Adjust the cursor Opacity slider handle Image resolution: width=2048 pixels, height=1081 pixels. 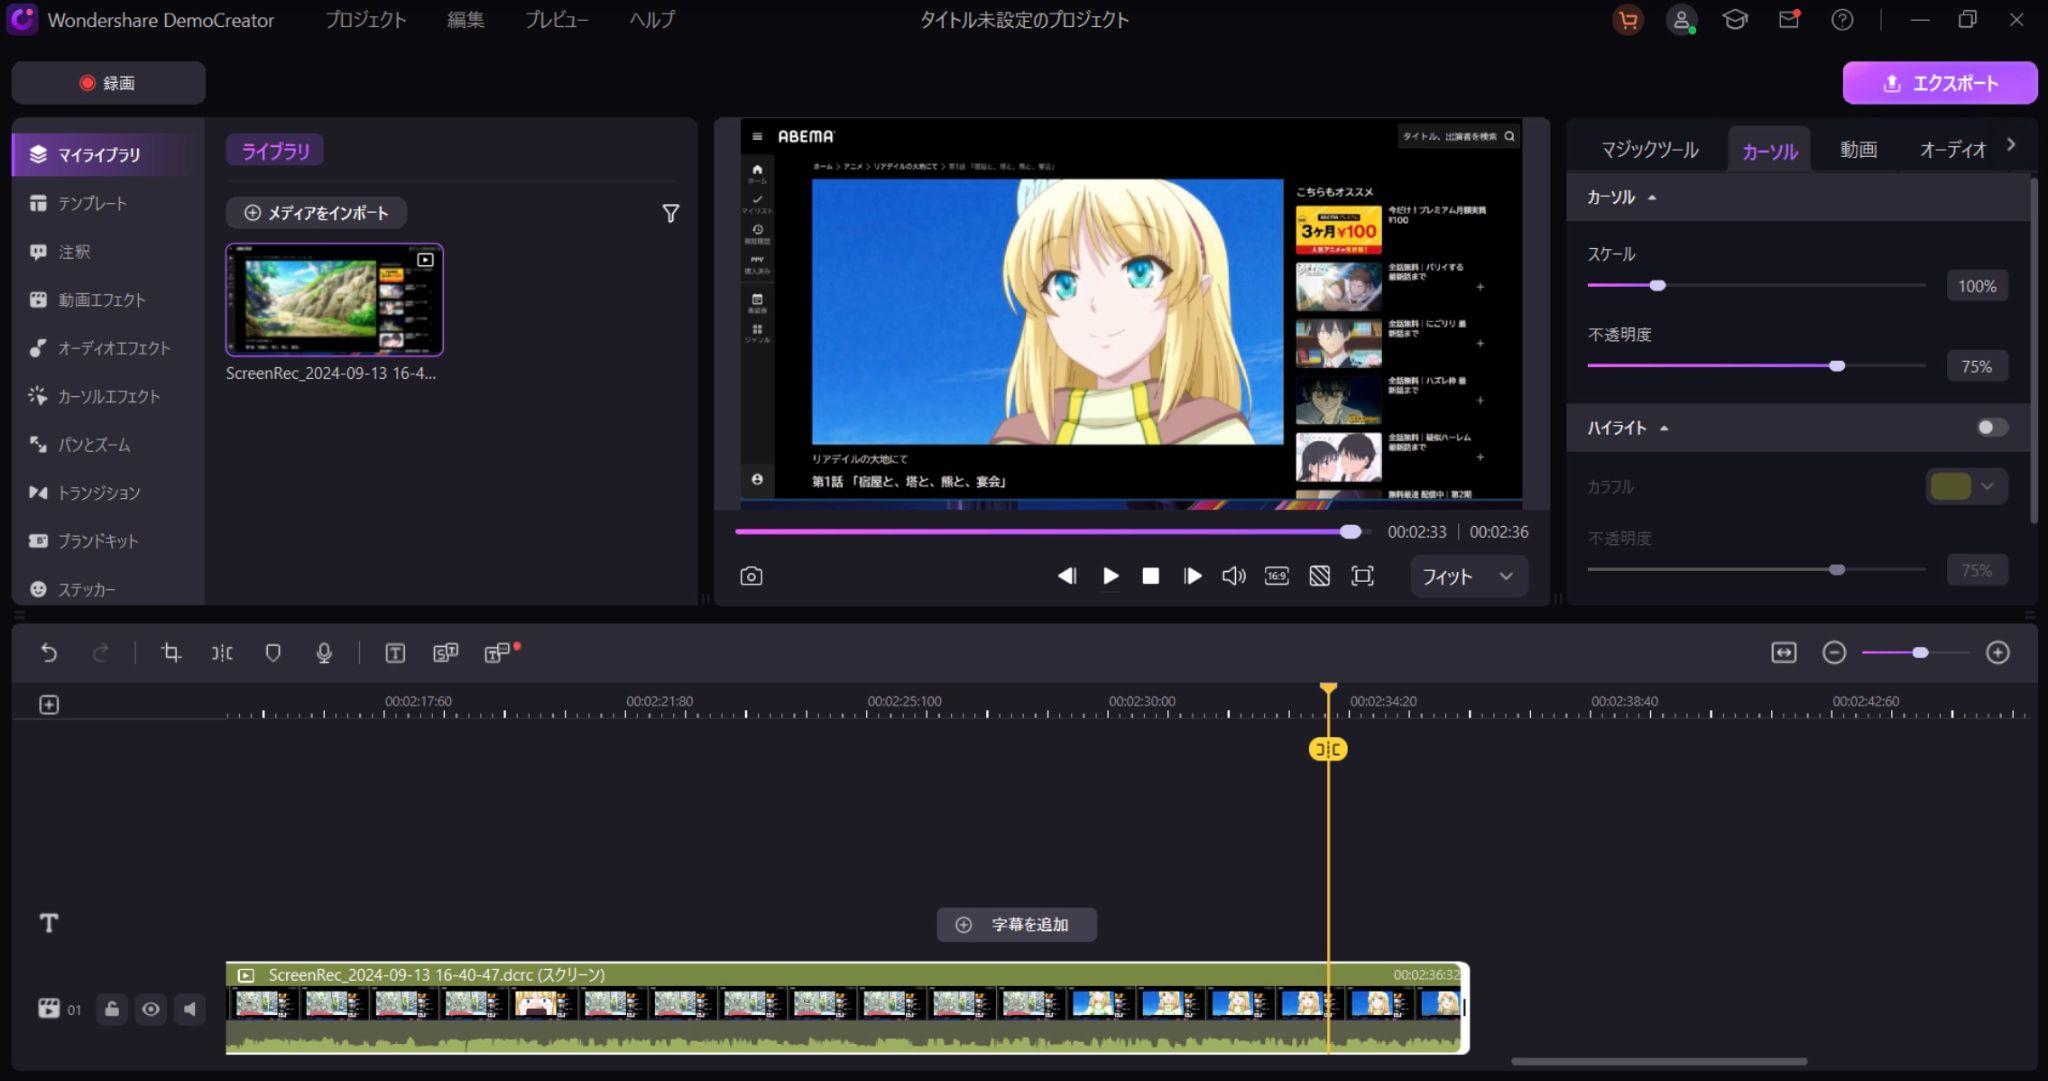(x=1837, y=366)
